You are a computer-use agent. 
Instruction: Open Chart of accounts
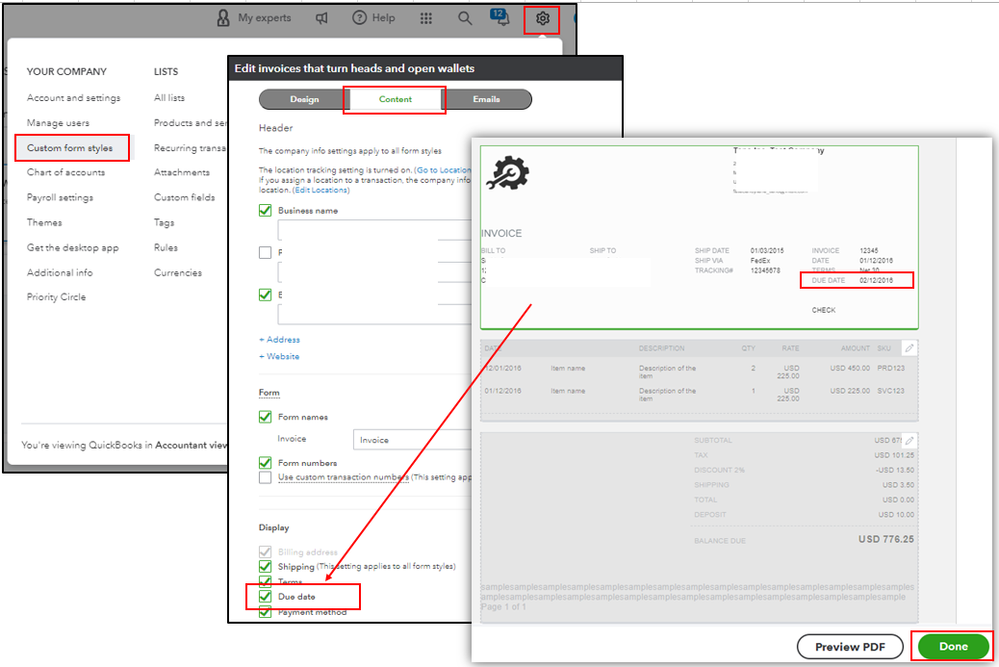coord(66,173)
